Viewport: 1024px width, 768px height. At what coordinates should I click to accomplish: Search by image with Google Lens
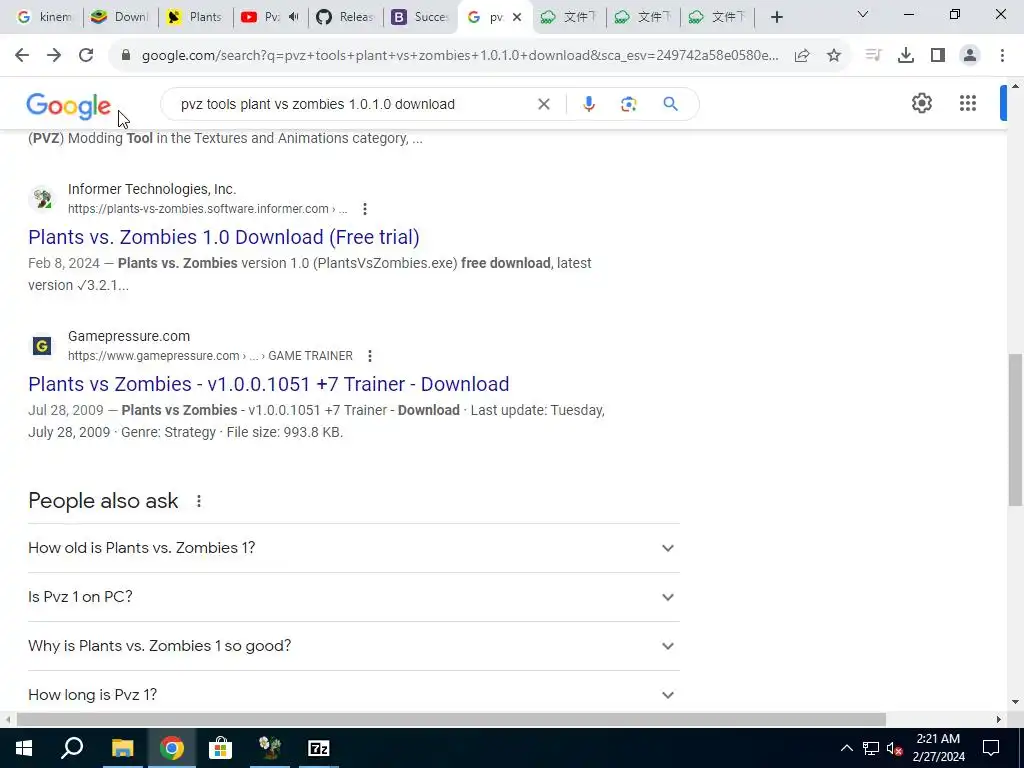coord(628,104)
